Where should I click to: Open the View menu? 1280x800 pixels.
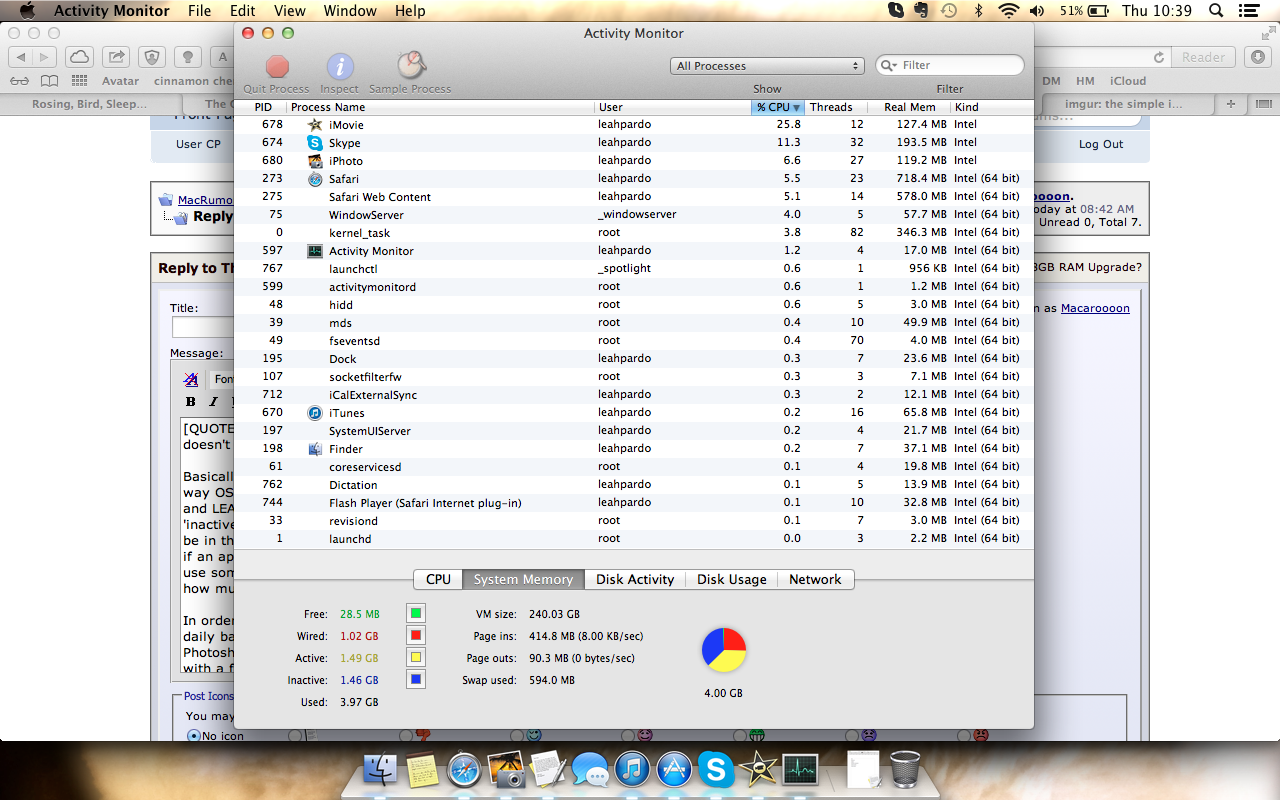[x=290, y=11]
